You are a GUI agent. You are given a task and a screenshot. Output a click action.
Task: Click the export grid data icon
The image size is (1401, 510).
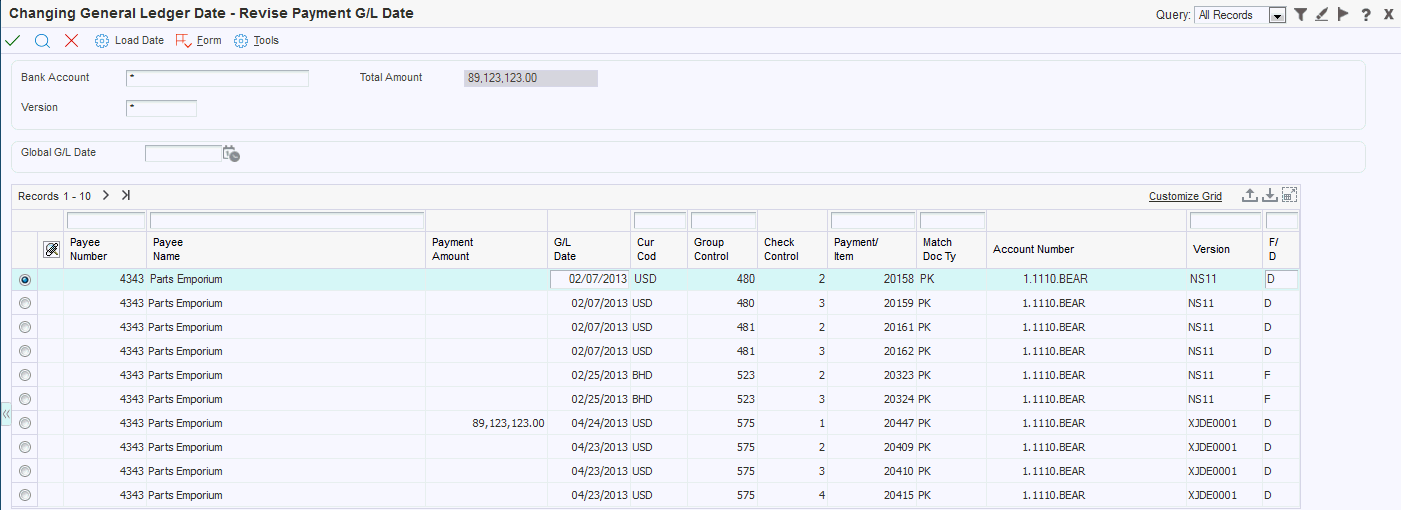1249,195
